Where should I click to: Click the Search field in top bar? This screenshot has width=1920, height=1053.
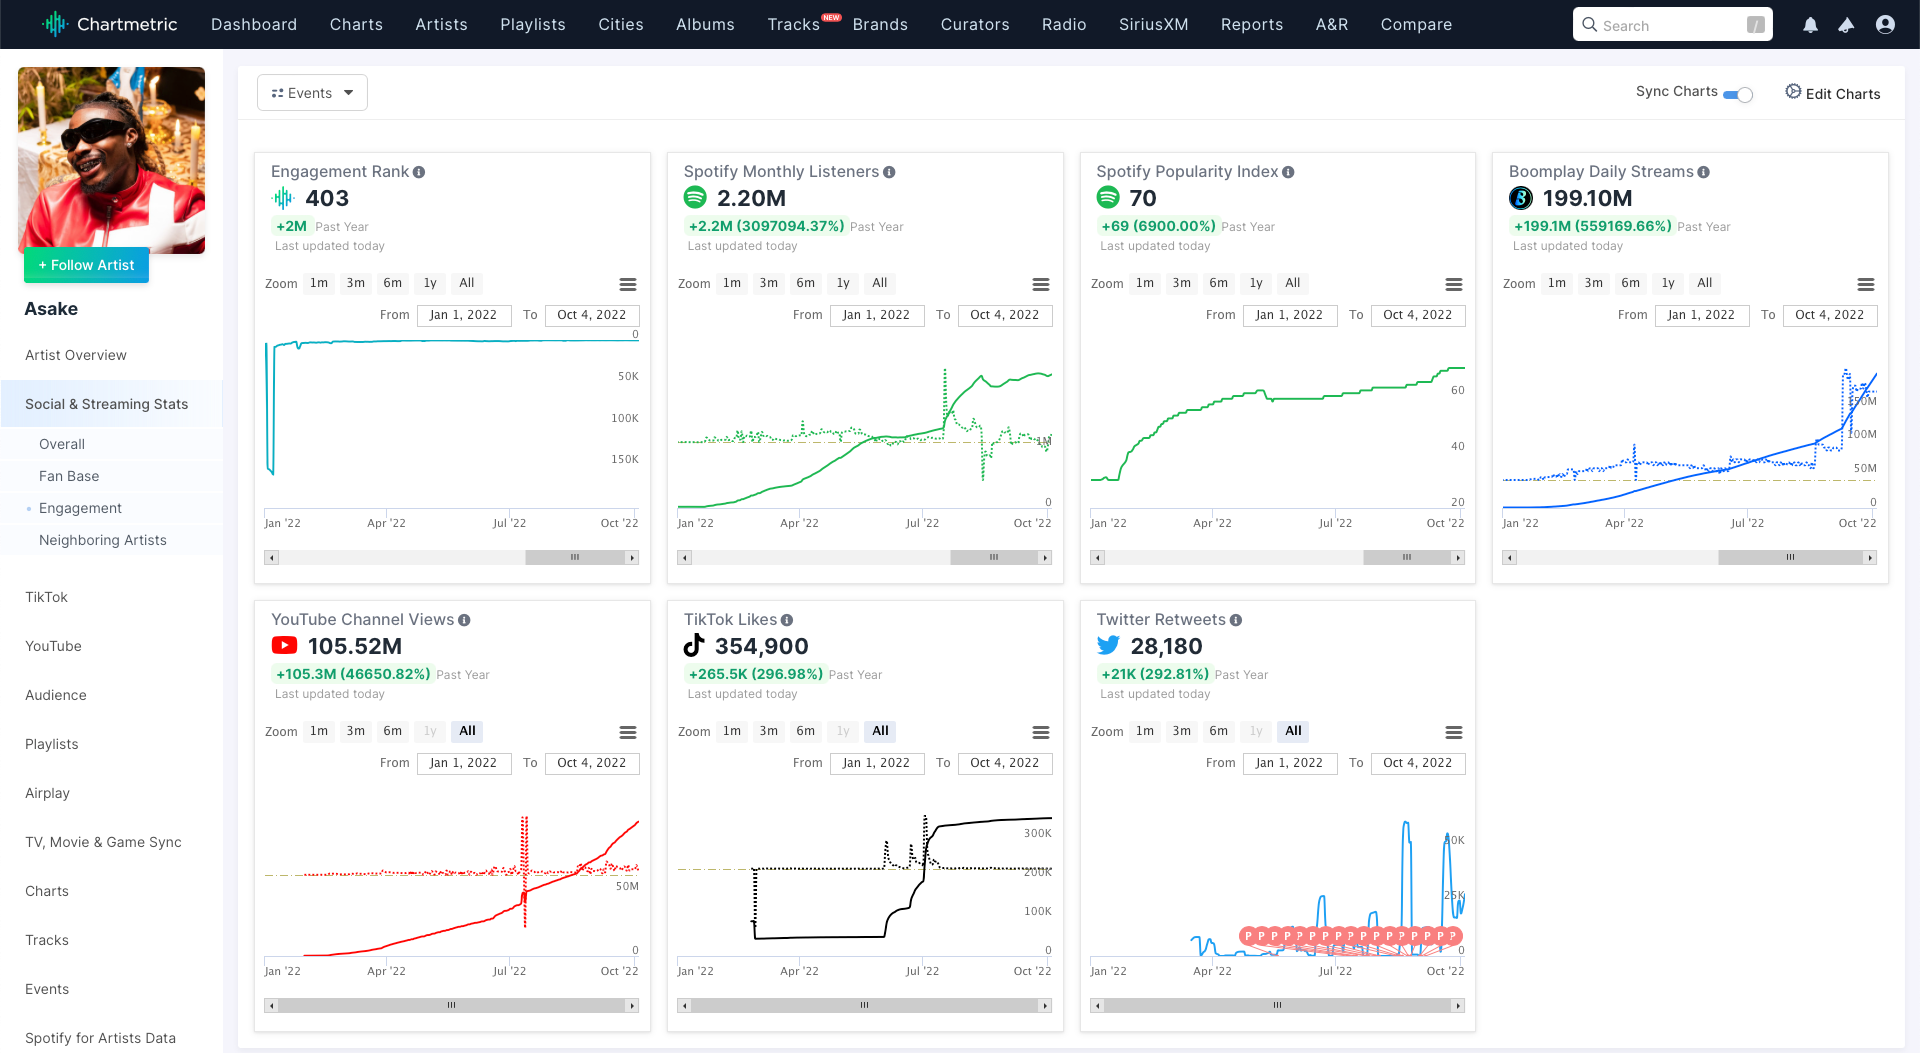click(1673, 25)
